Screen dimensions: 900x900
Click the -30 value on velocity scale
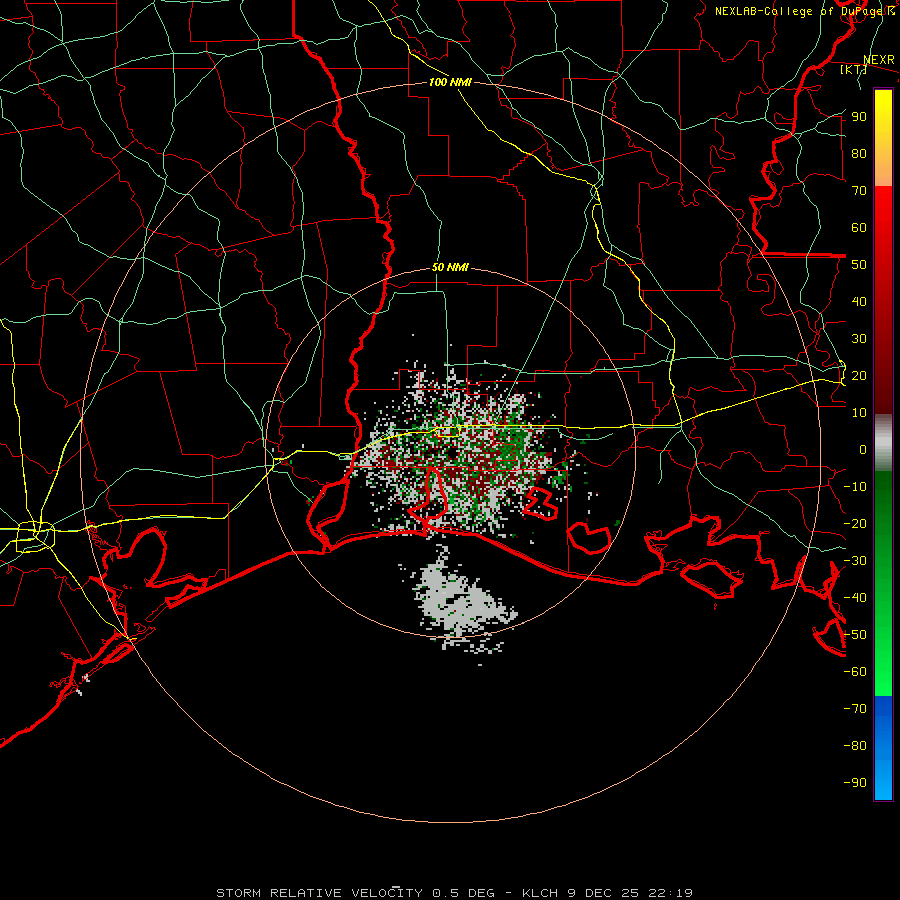pyautogui.click(x=855, y=561)
